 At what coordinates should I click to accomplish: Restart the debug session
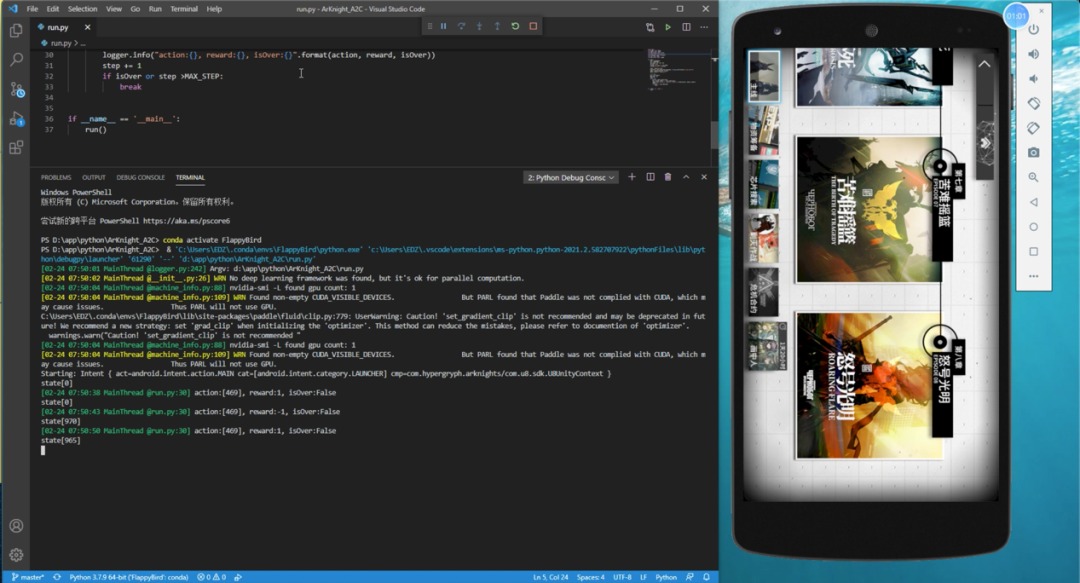click(x=515, y=26)
